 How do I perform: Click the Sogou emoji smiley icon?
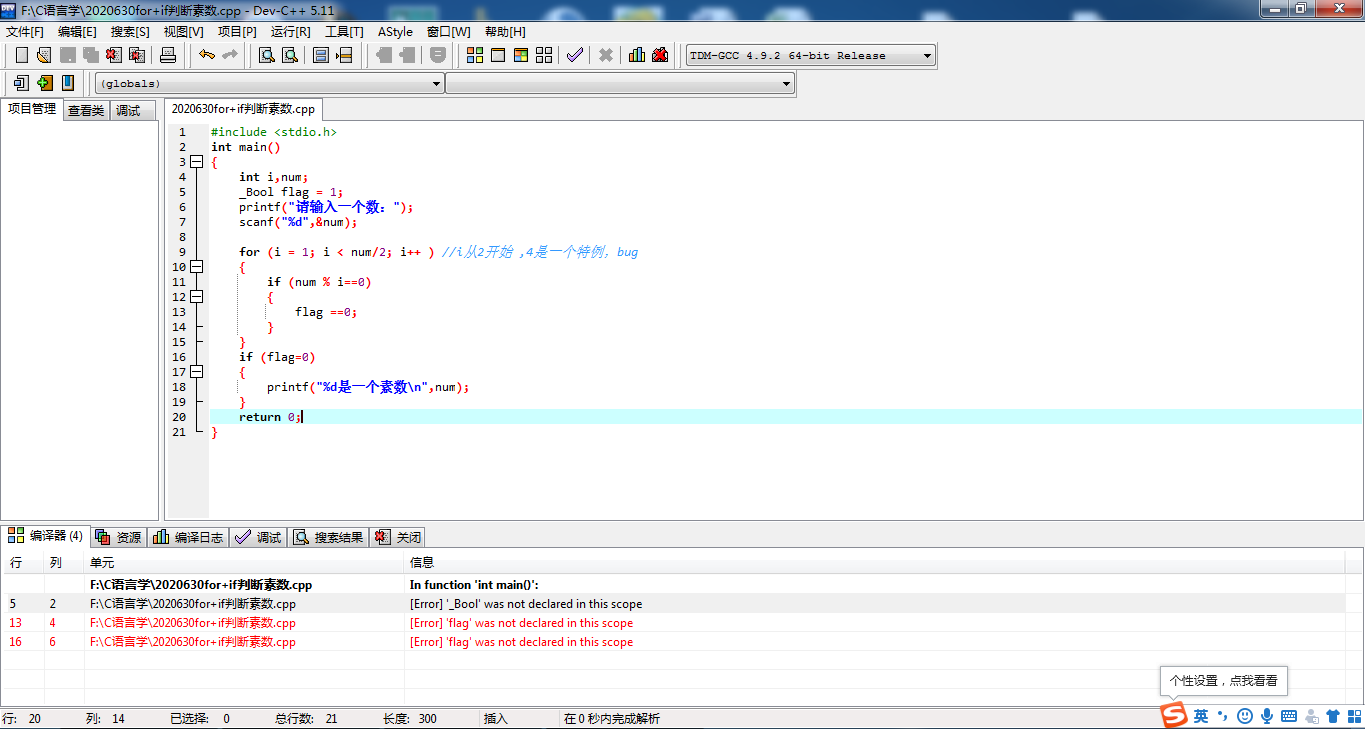click(1245, 716)
